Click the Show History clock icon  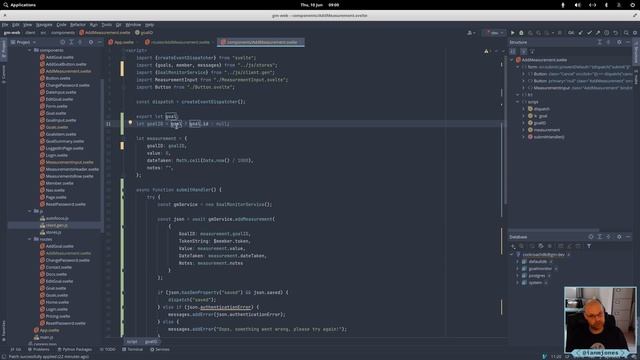pyautogui.click(x=607, y=33)
